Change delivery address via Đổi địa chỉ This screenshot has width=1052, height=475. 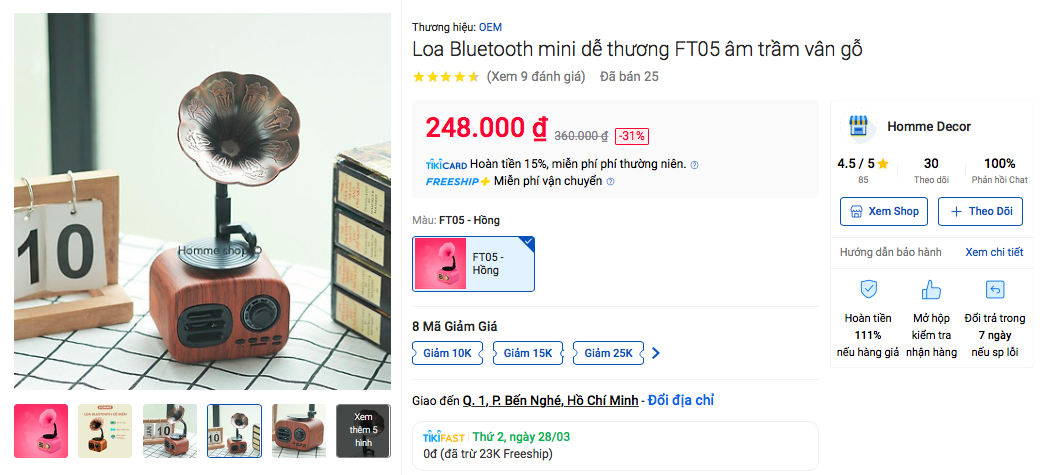pos(681,401)
